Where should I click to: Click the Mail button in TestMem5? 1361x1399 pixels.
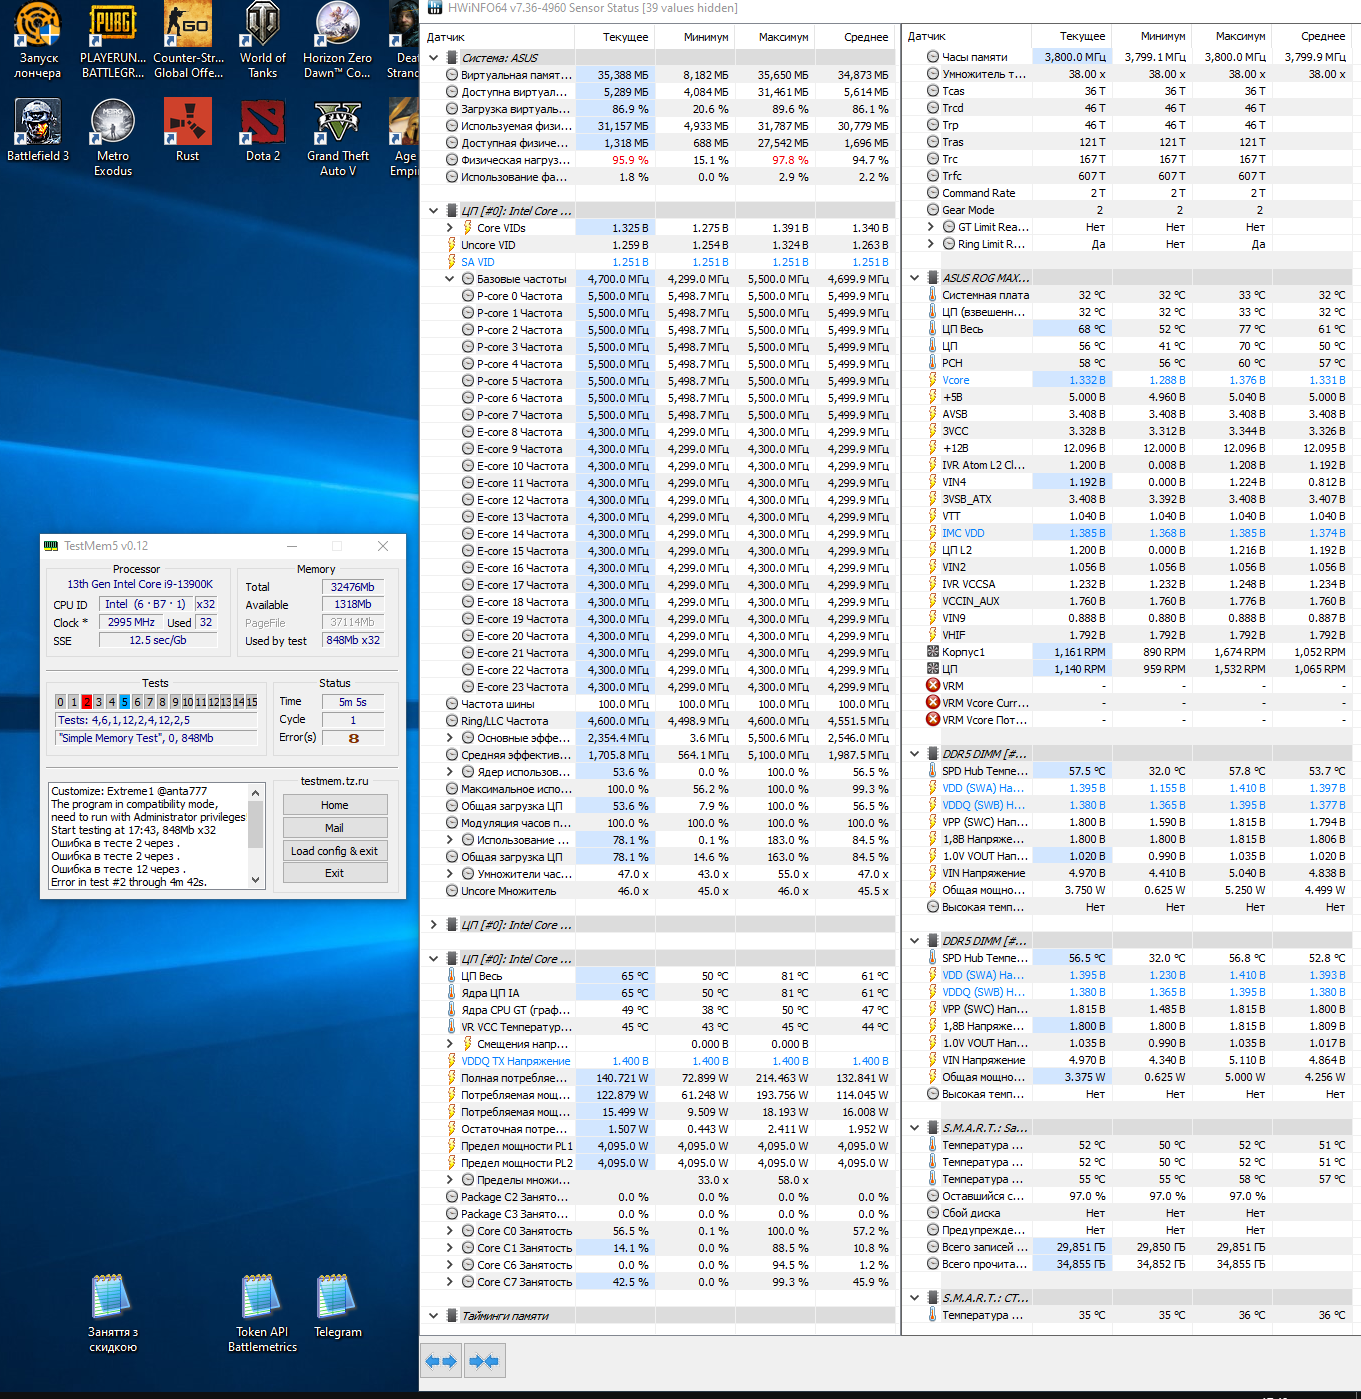pyautogui.click(x=335, y=828)
